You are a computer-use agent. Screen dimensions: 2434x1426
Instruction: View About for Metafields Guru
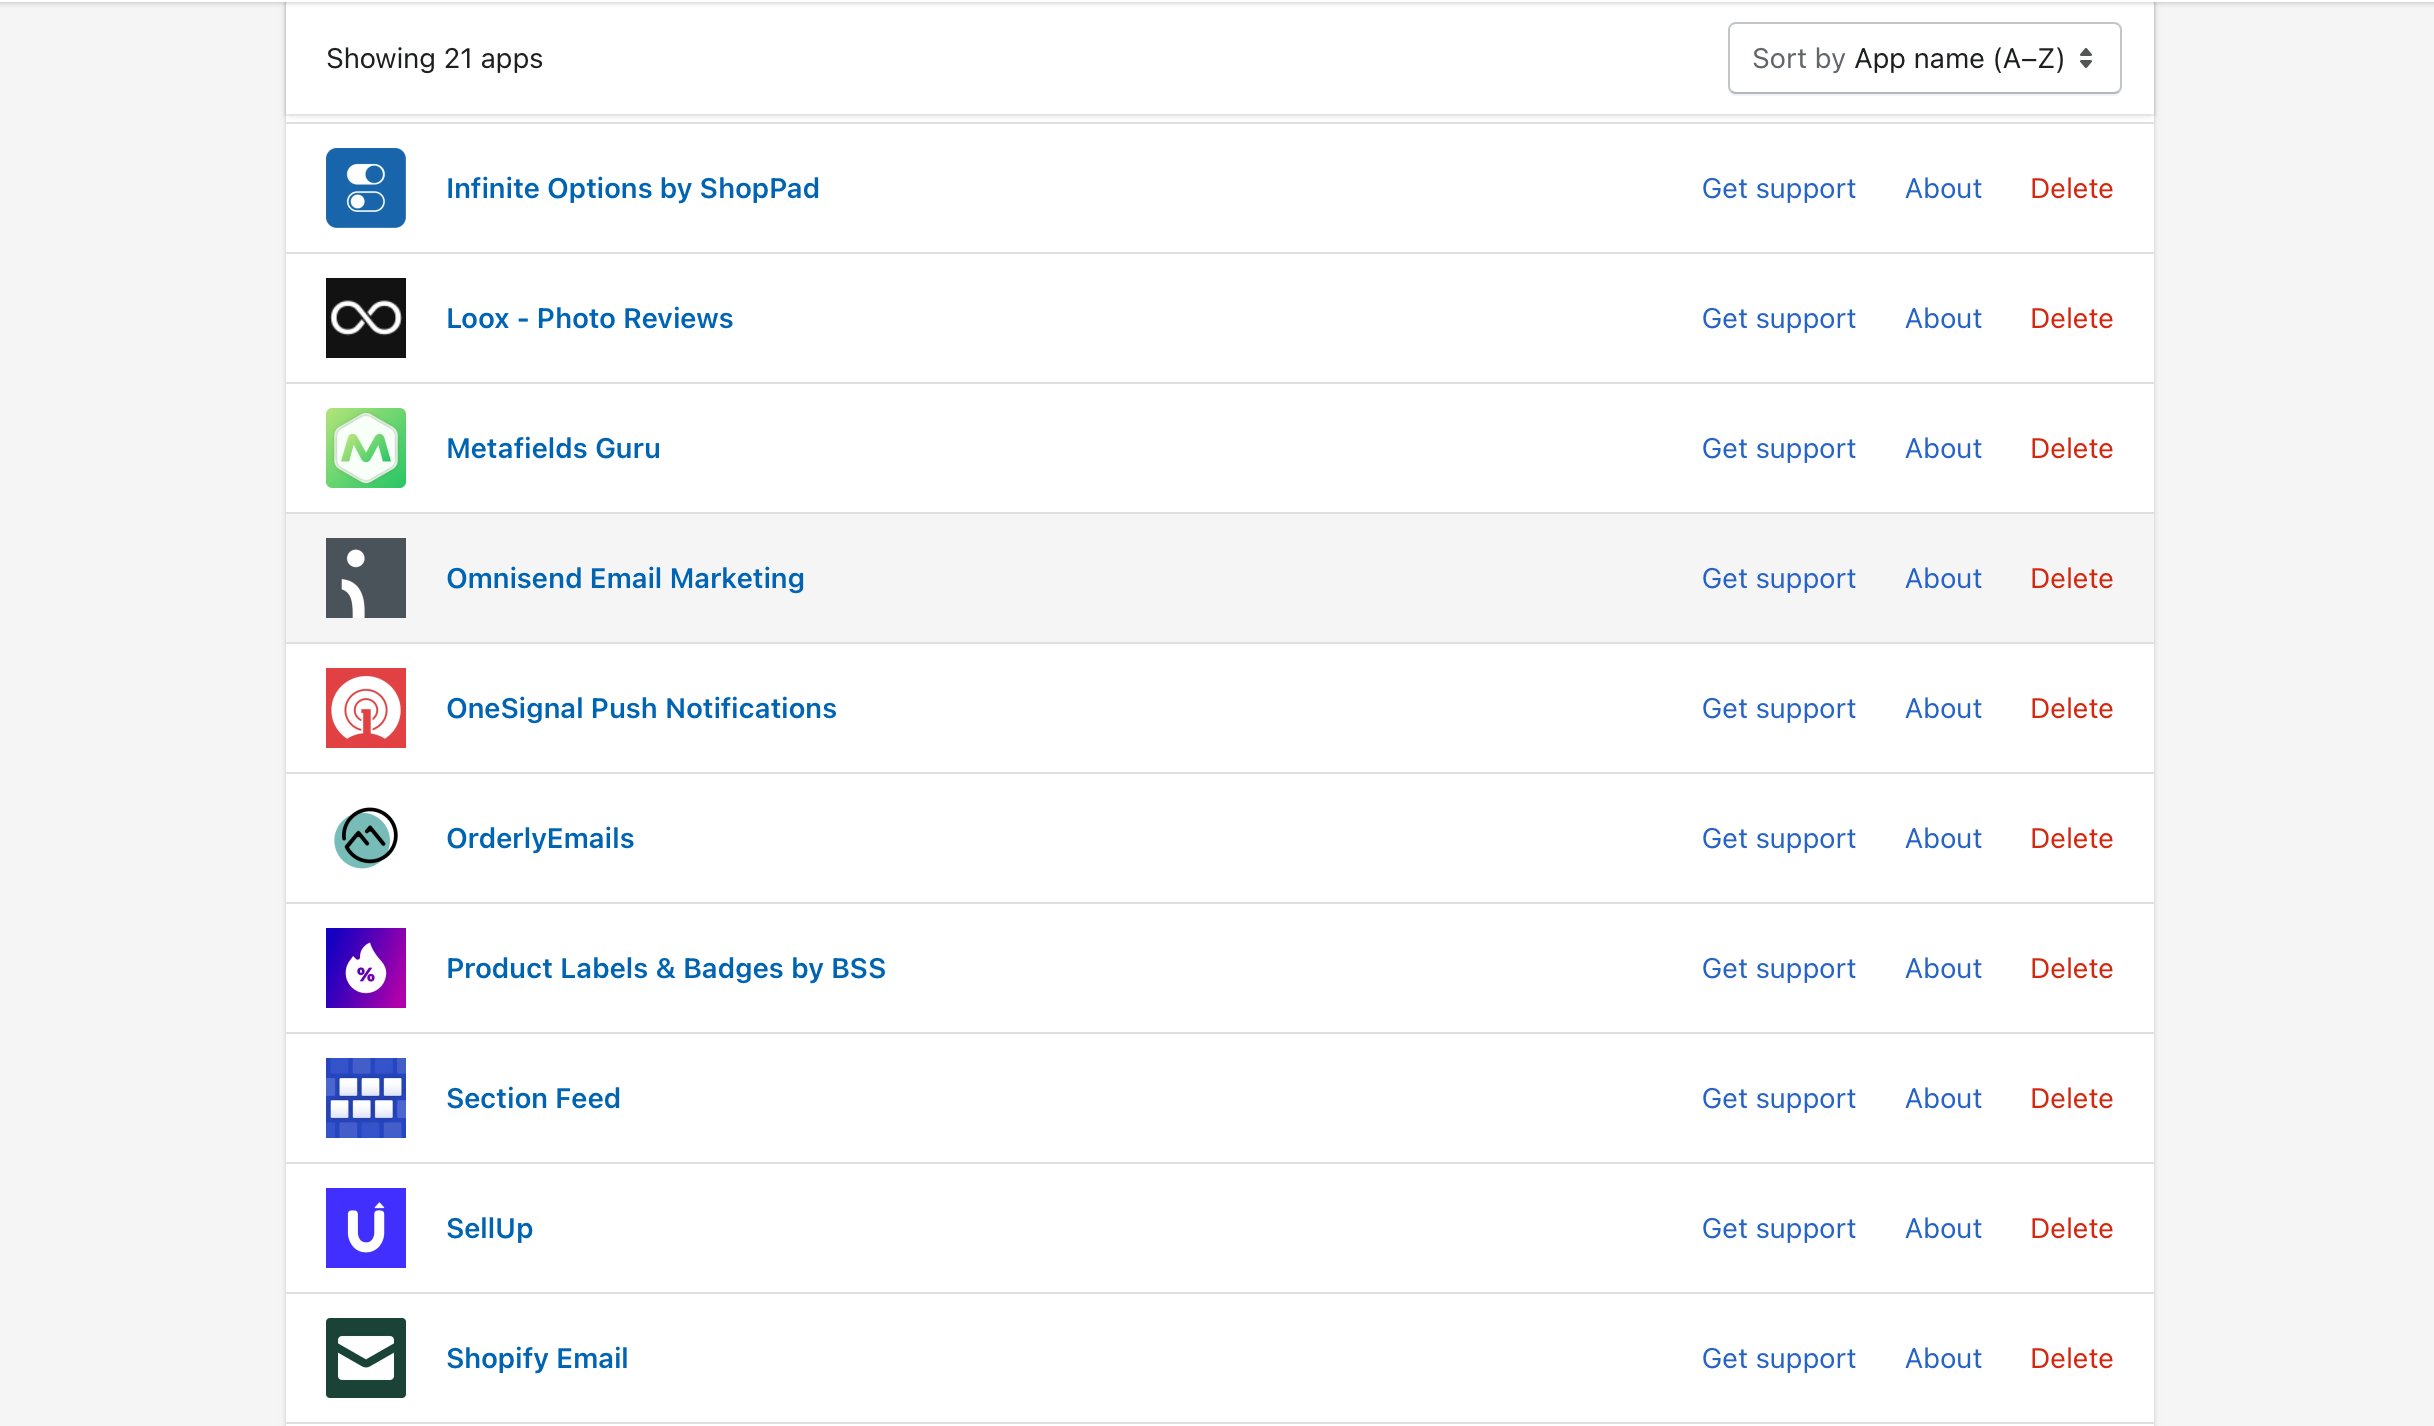pyautogui.click(x=1943, y=448)
